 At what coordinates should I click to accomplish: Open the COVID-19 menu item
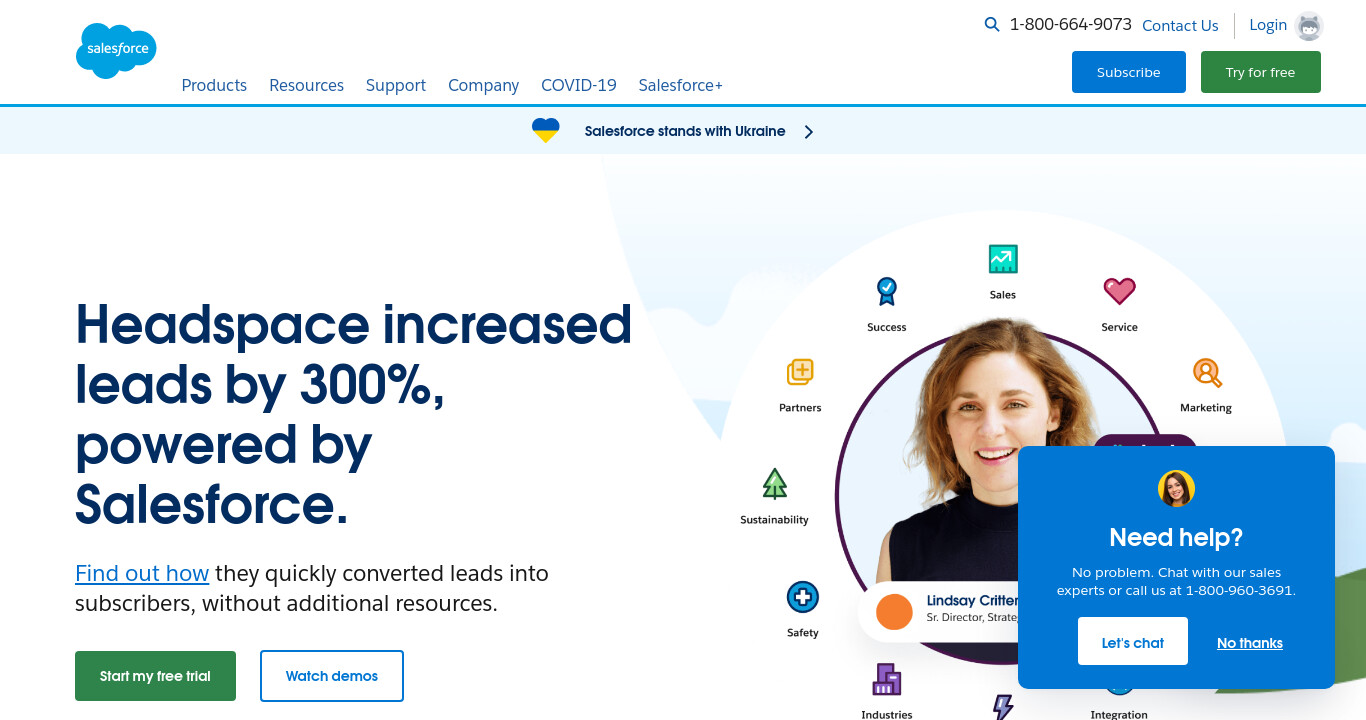[579, 85]
